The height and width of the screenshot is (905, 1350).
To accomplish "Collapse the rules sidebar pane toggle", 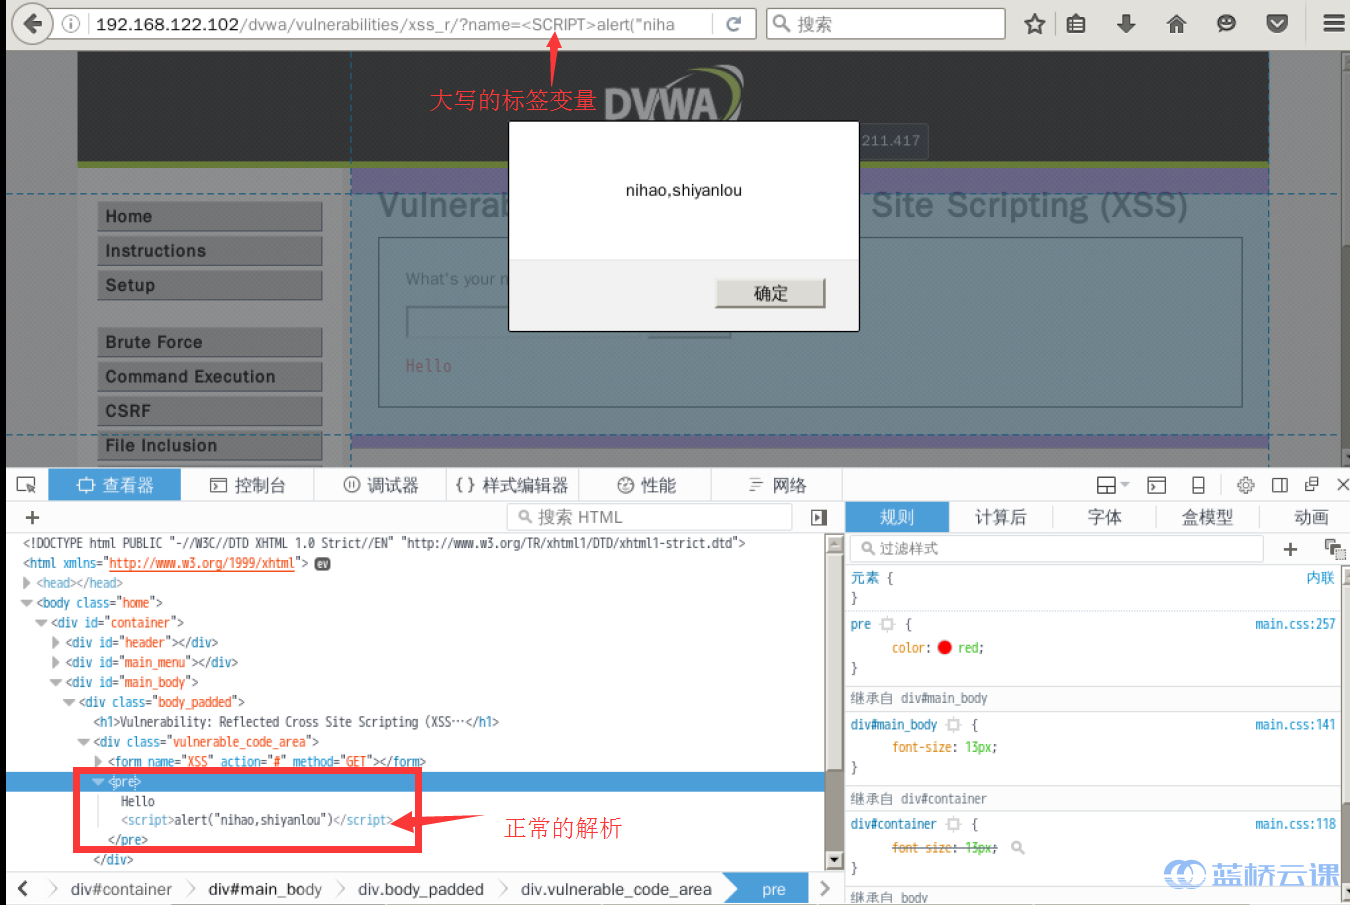I will [x=819, y=517].
